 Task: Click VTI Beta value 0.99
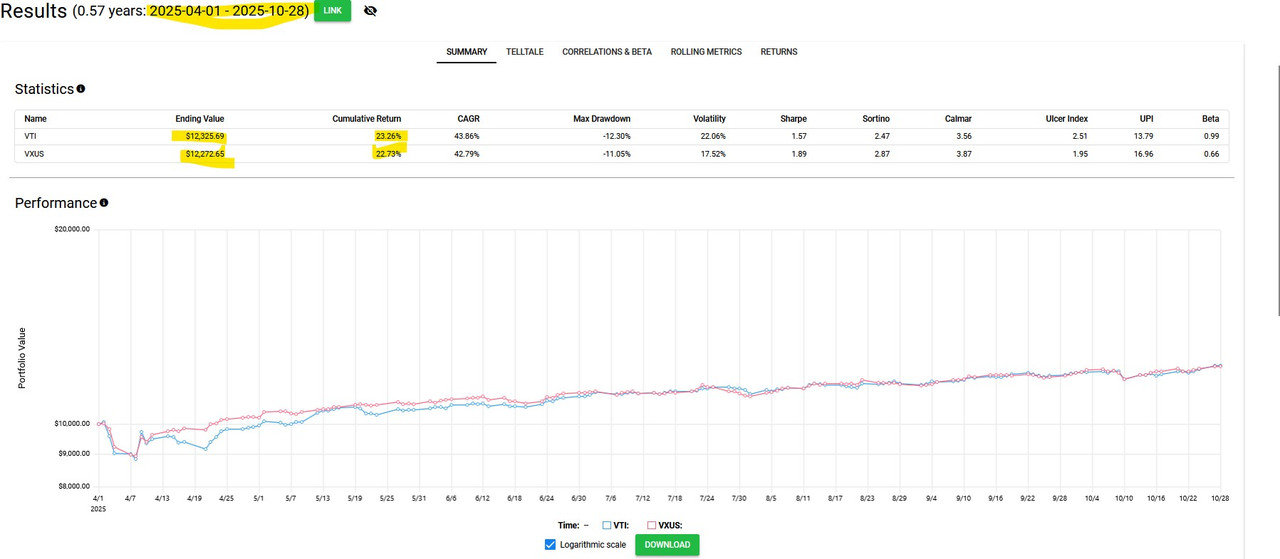pos(1211,136)
